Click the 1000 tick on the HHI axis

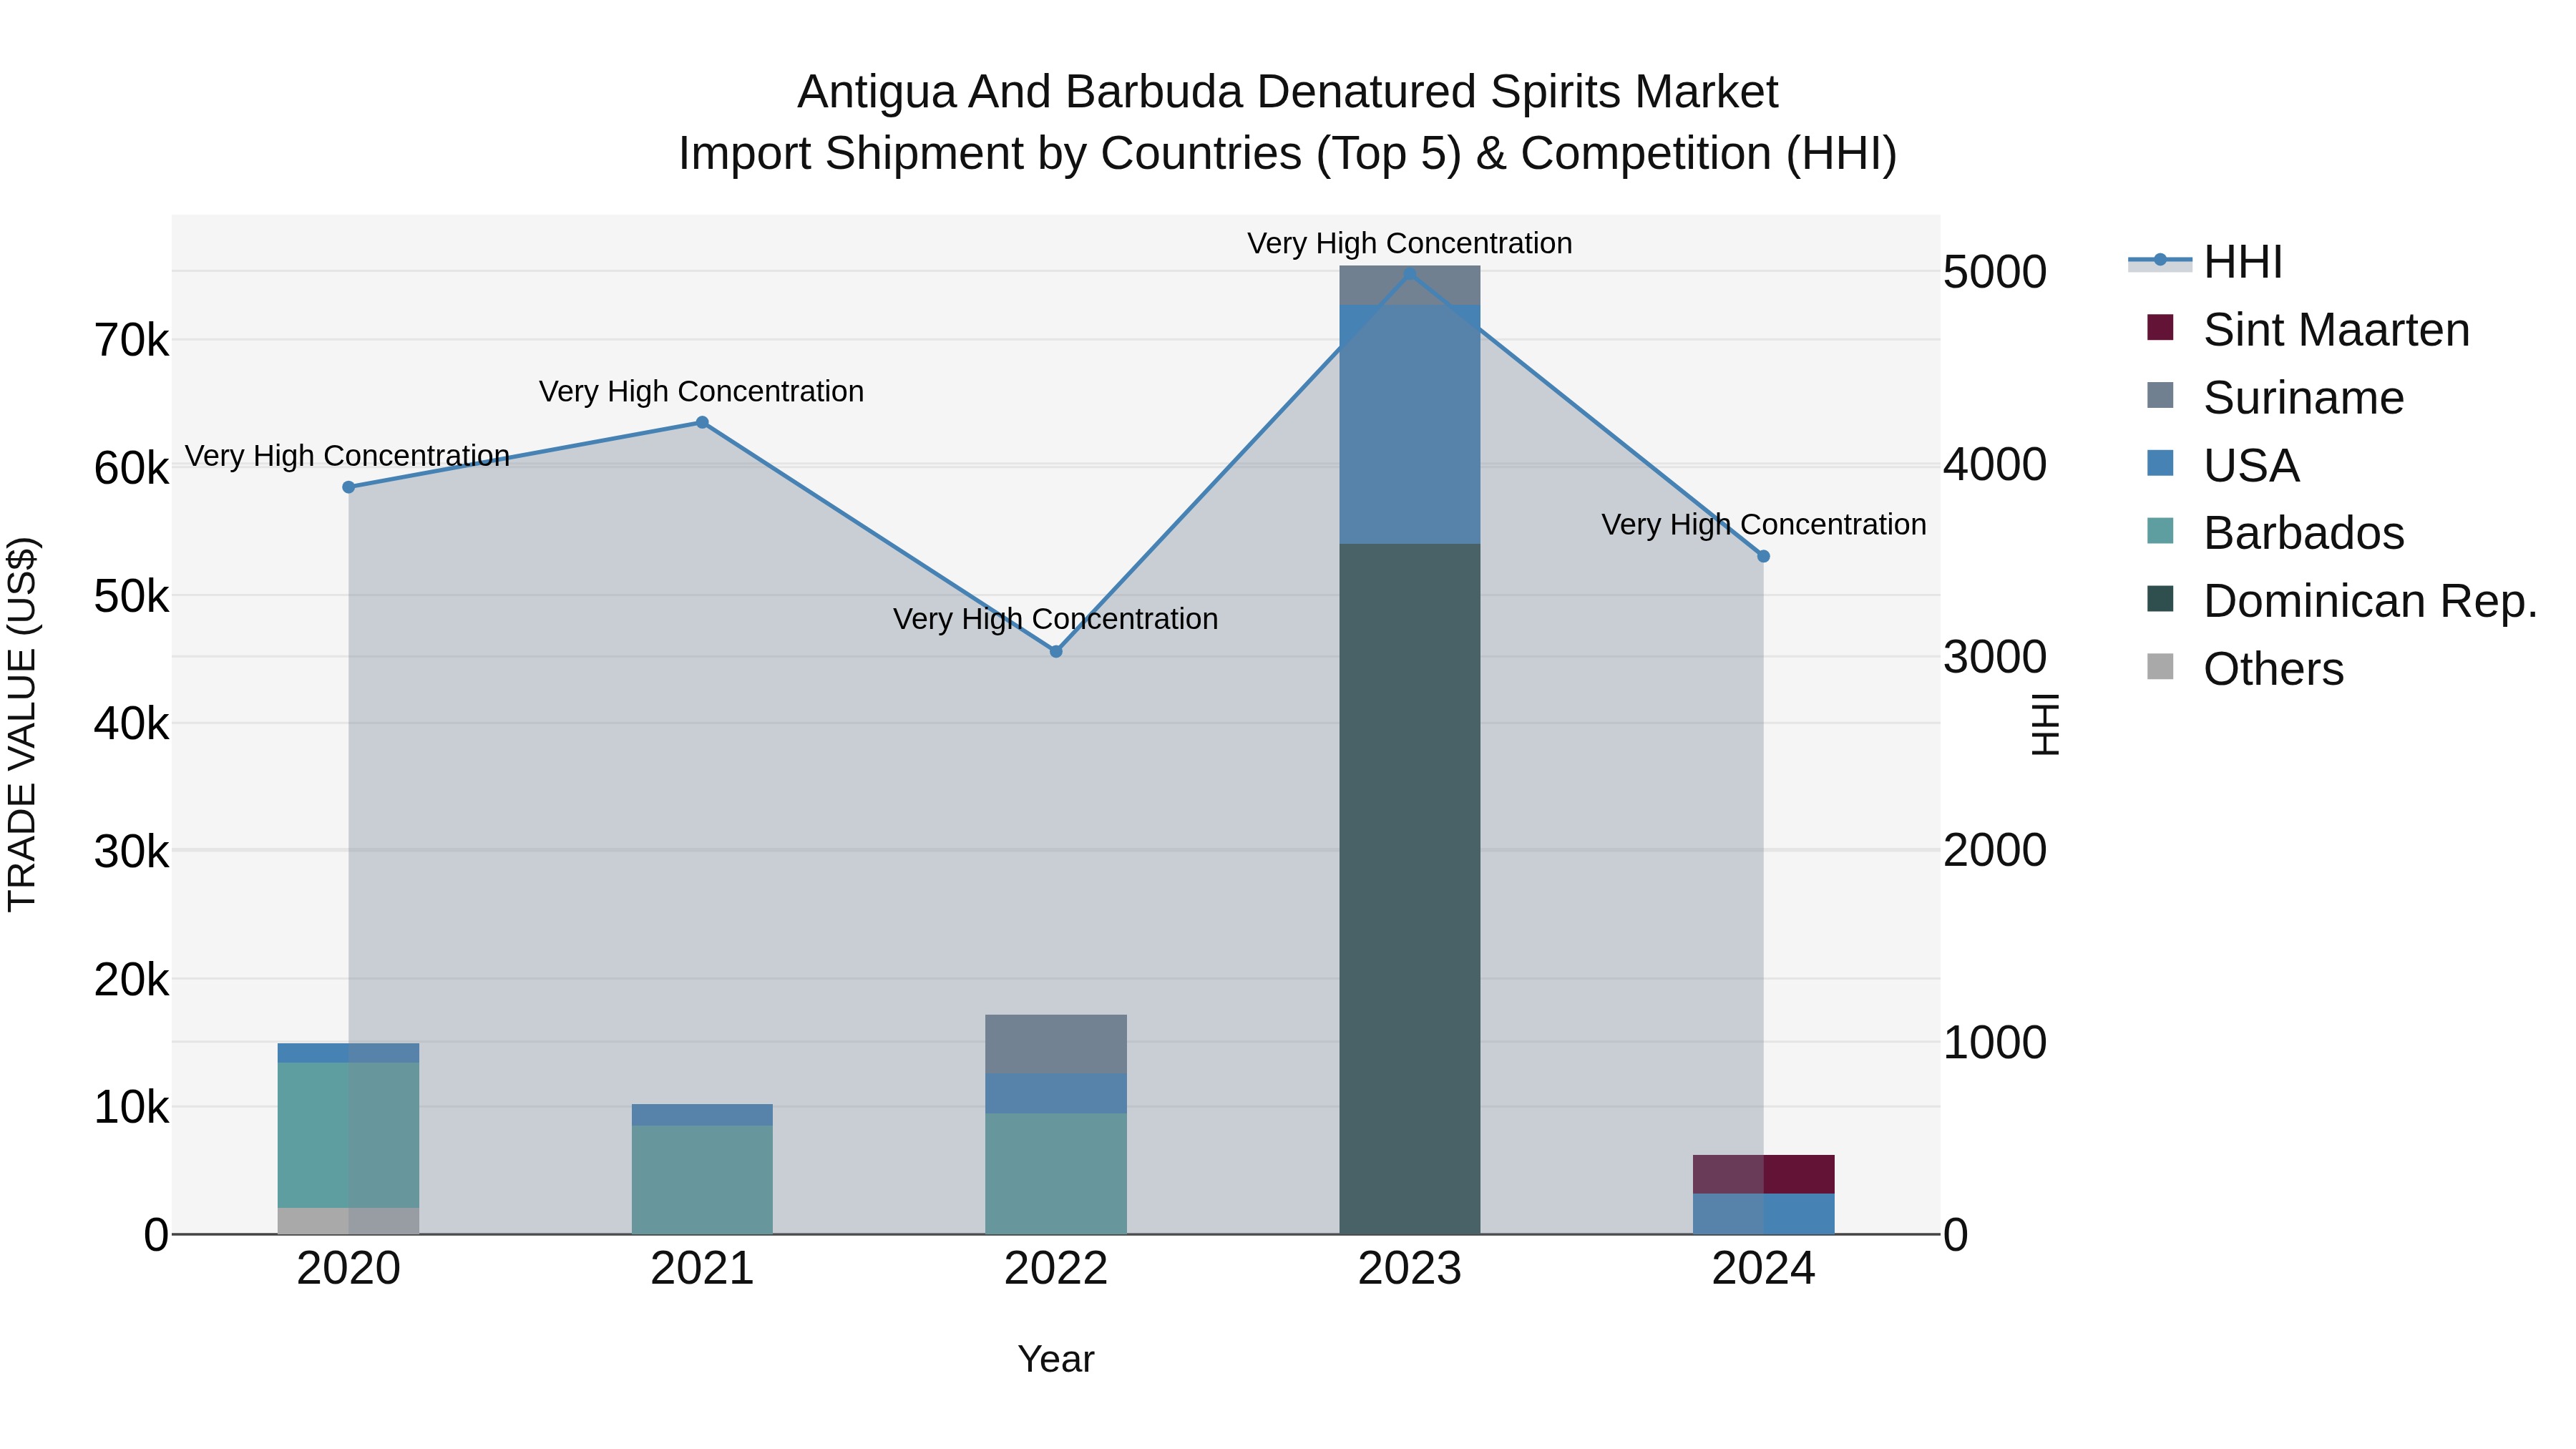click(x=1995, y=1043)
